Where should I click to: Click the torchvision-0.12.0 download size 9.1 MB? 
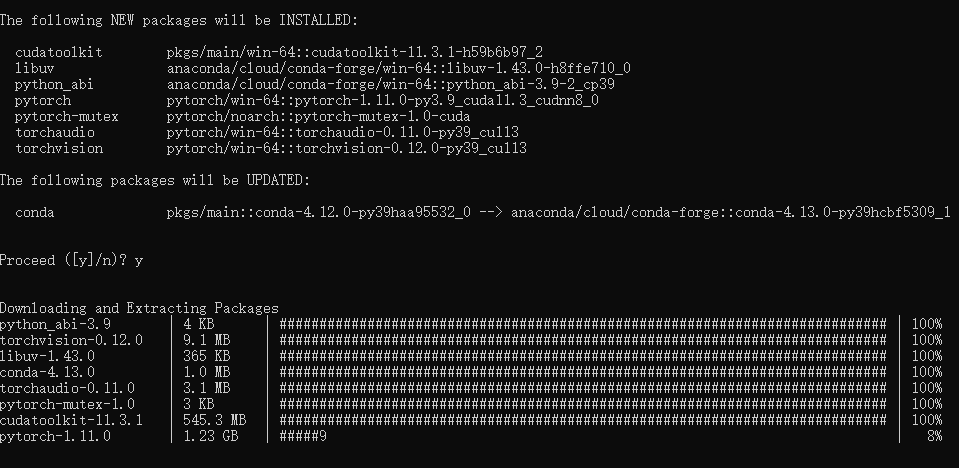tap(206, 340)
